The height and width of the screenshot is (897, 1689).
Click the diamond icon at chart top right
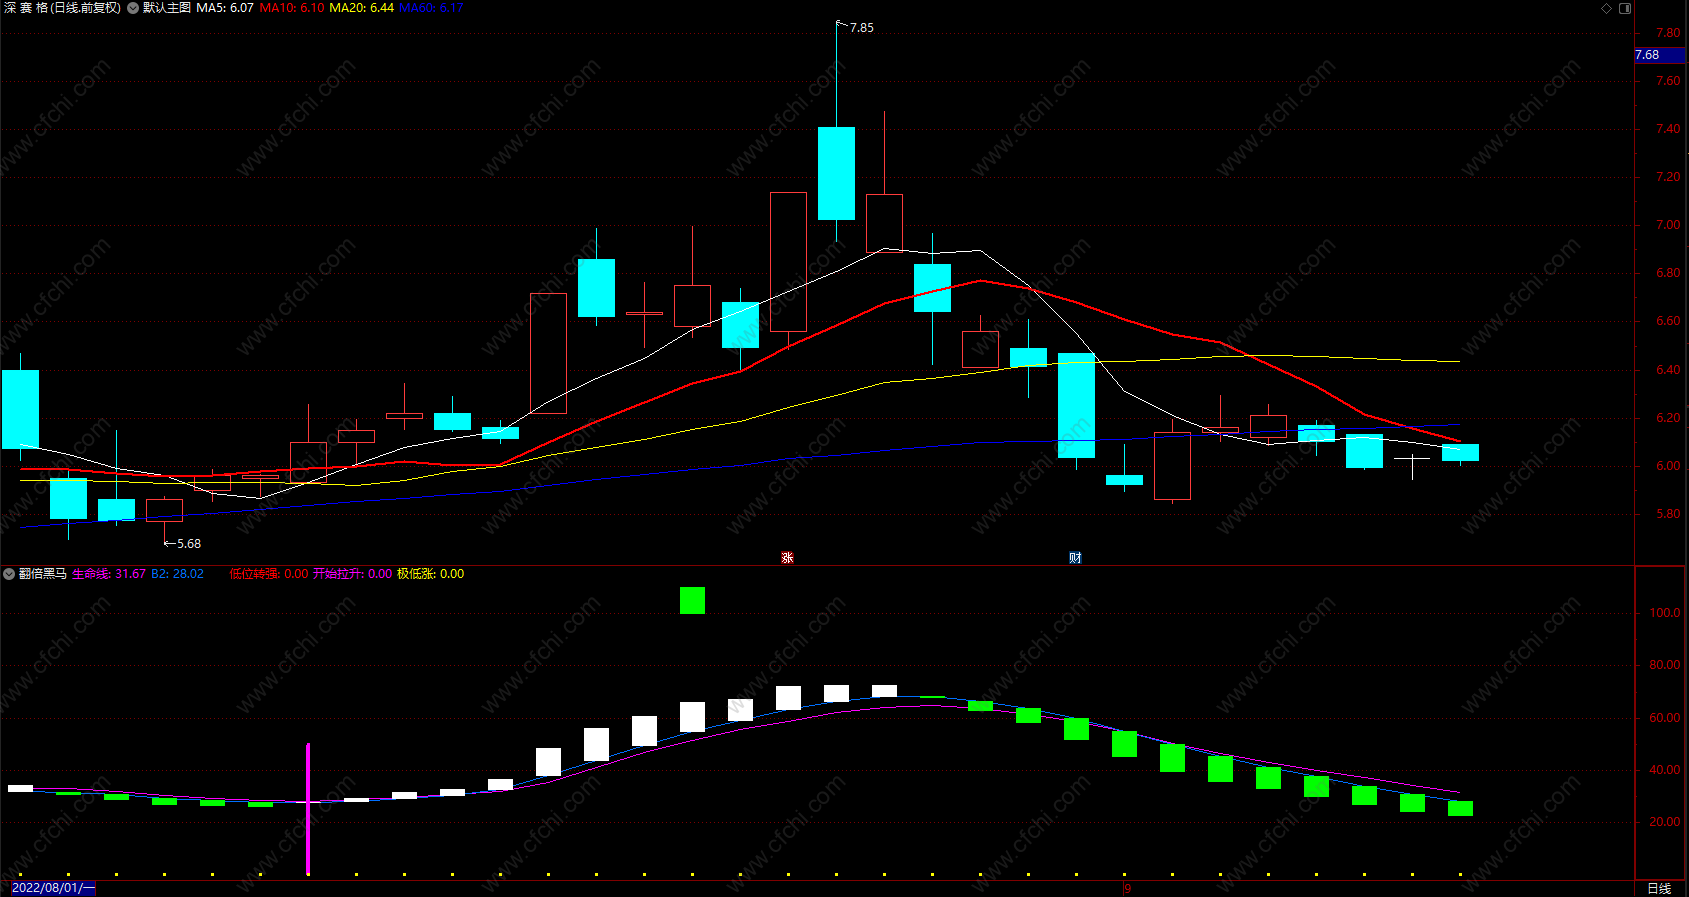pos(1607,8)
